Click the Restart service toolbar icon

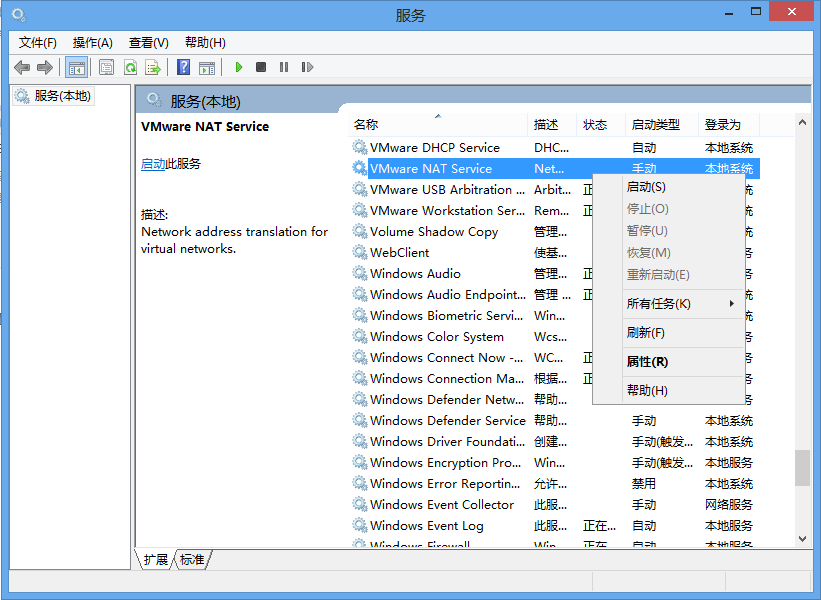(307, 67)
